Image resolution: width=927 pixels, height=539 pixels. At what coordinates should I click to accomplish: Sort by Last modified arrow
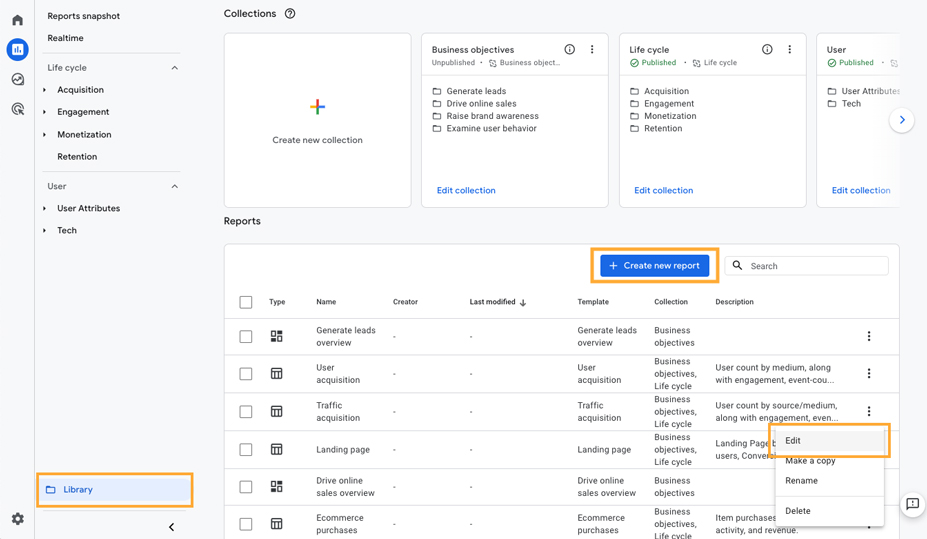pos(523,303)
